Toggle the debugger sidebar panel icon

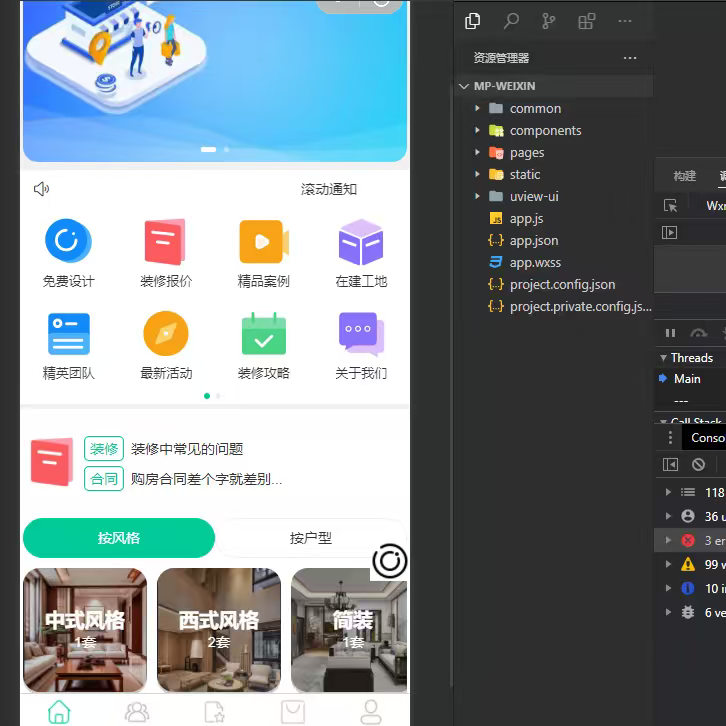pyautogui.click(x=670, y=232)
